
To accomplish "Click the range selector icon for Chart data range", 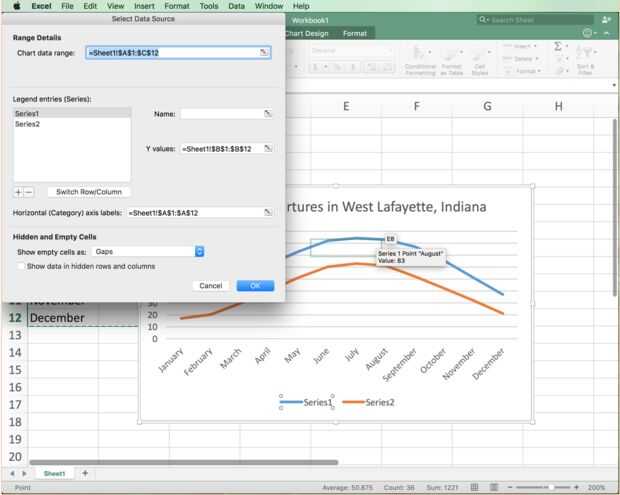I will pyautogui.click(x=264, y=52).
